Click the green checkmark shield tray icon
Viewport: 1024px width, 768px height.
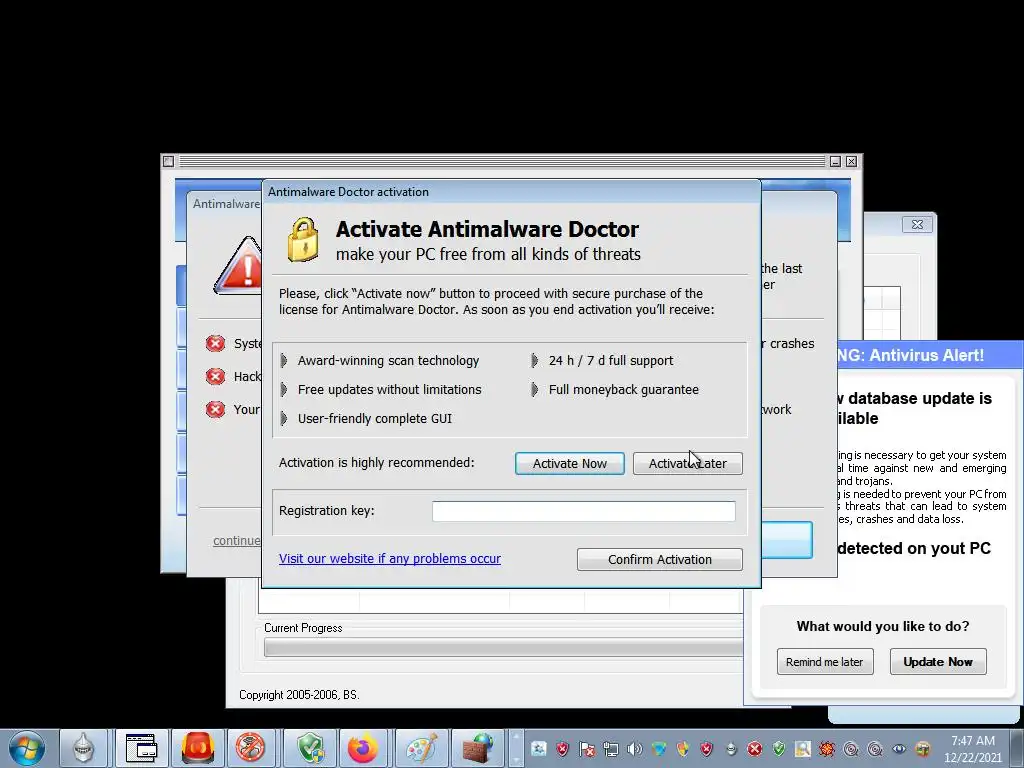[779, 749]
